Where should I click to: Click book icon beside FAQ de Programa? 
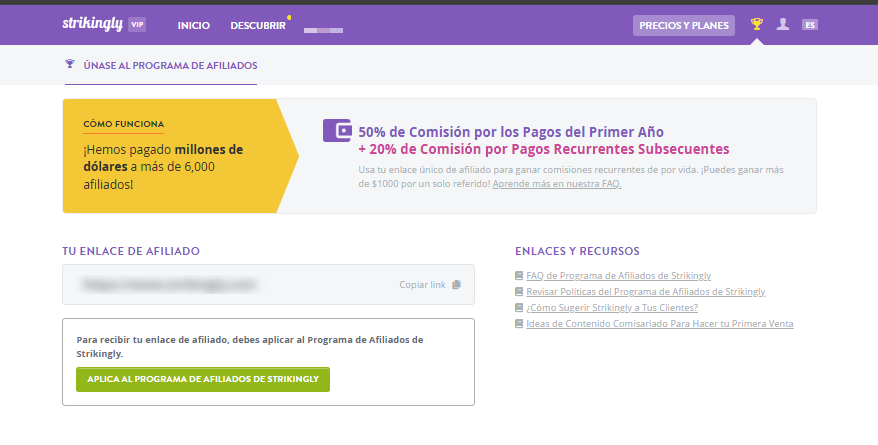point(519,275)
